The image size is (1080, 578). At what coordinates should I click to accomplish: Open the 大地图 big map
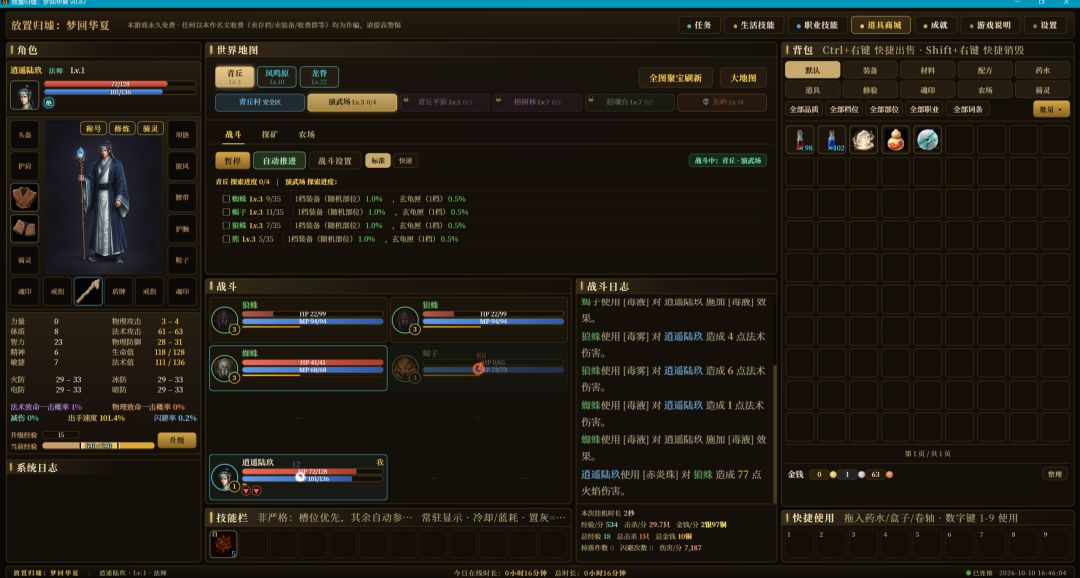click(x=743, y=78)
